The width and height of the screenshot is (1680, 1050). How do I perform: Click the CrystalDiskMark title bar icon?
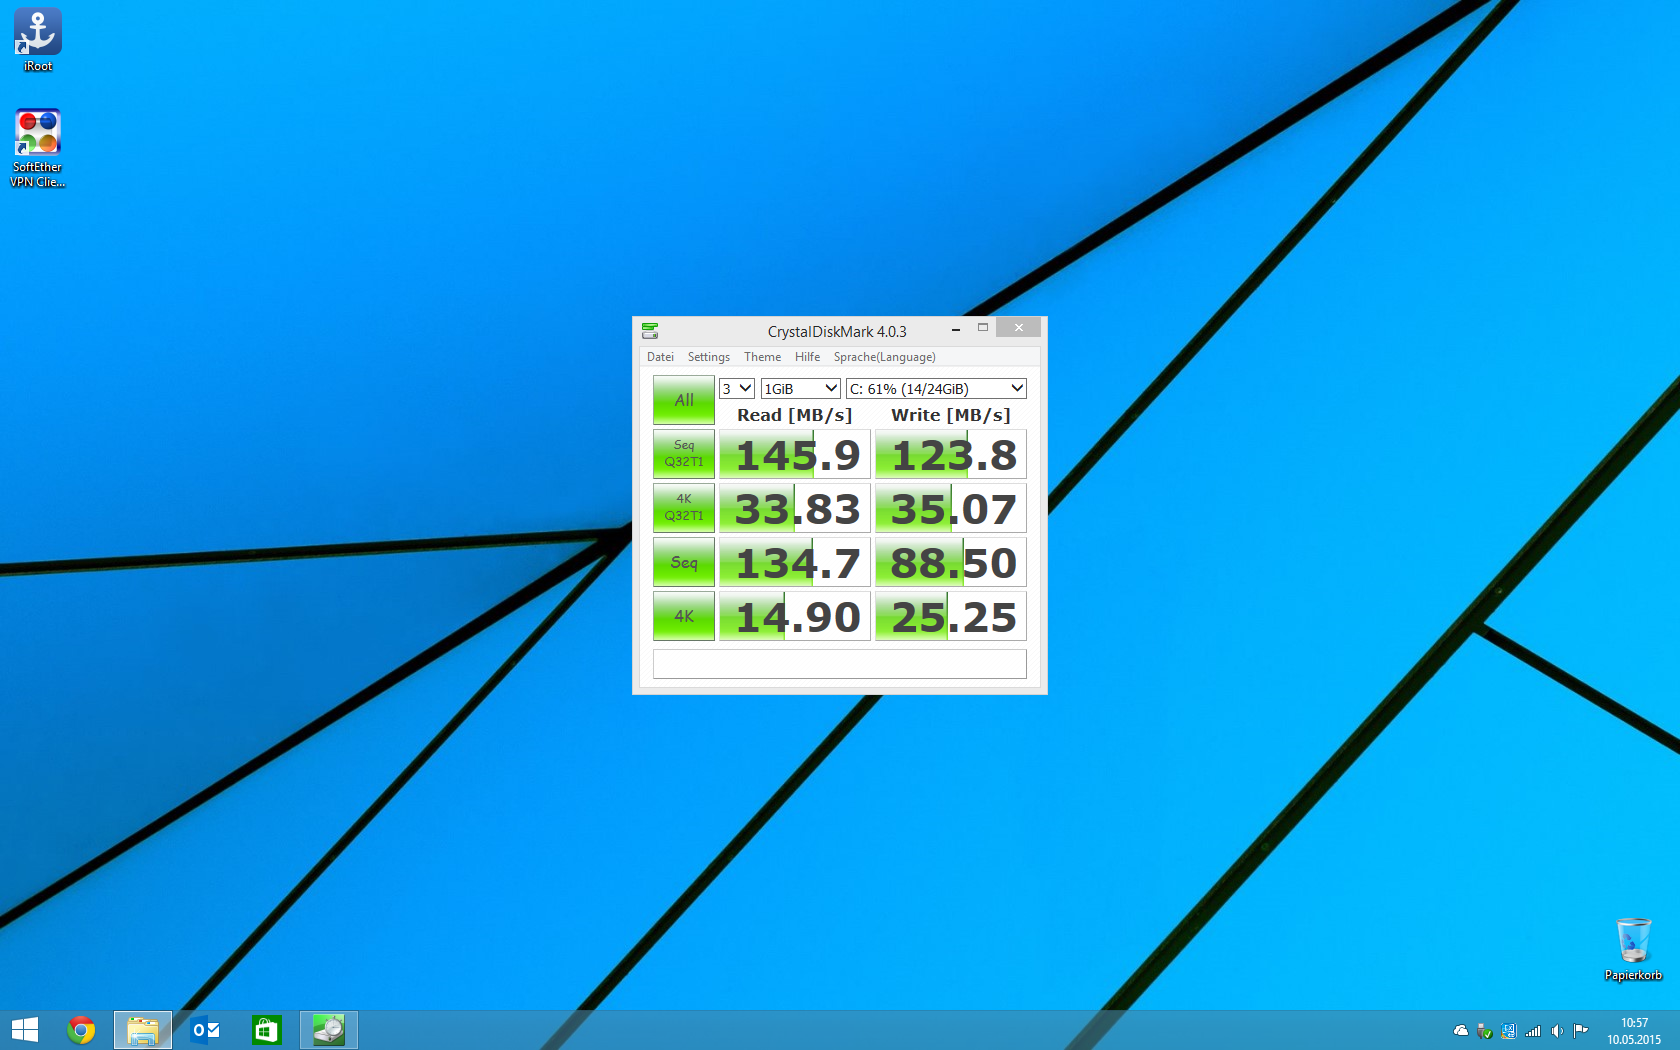click(650, 331)
